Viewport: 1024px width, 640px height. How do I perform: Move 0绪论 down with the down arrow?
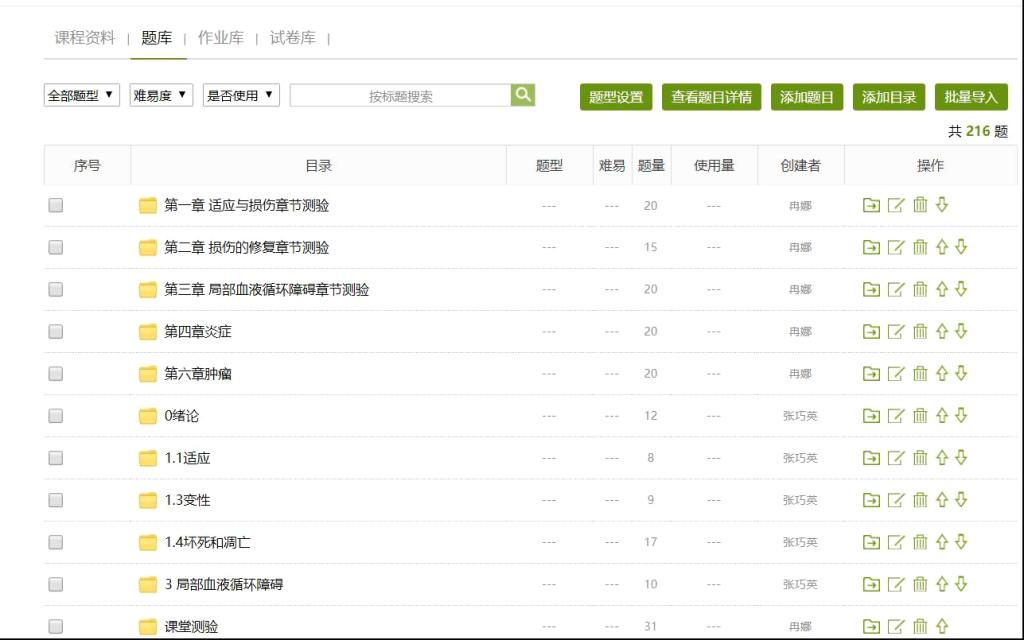pos(961,415)
